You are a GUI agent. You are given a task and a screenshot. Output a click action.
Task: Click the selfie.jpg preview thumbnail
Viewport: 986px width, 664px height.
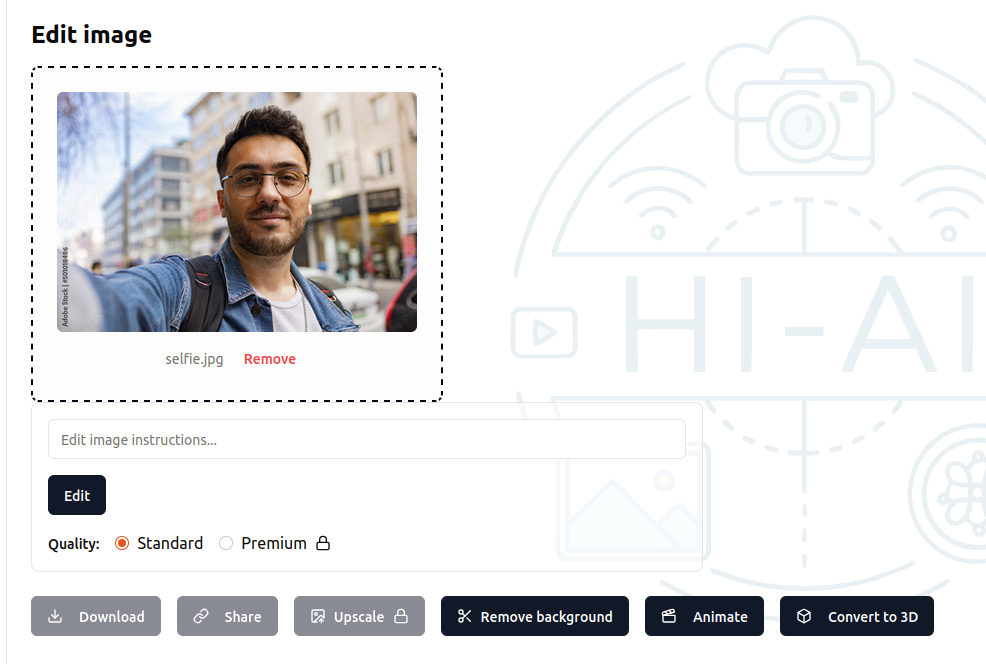pyautogui.click(x=237, y=211)
